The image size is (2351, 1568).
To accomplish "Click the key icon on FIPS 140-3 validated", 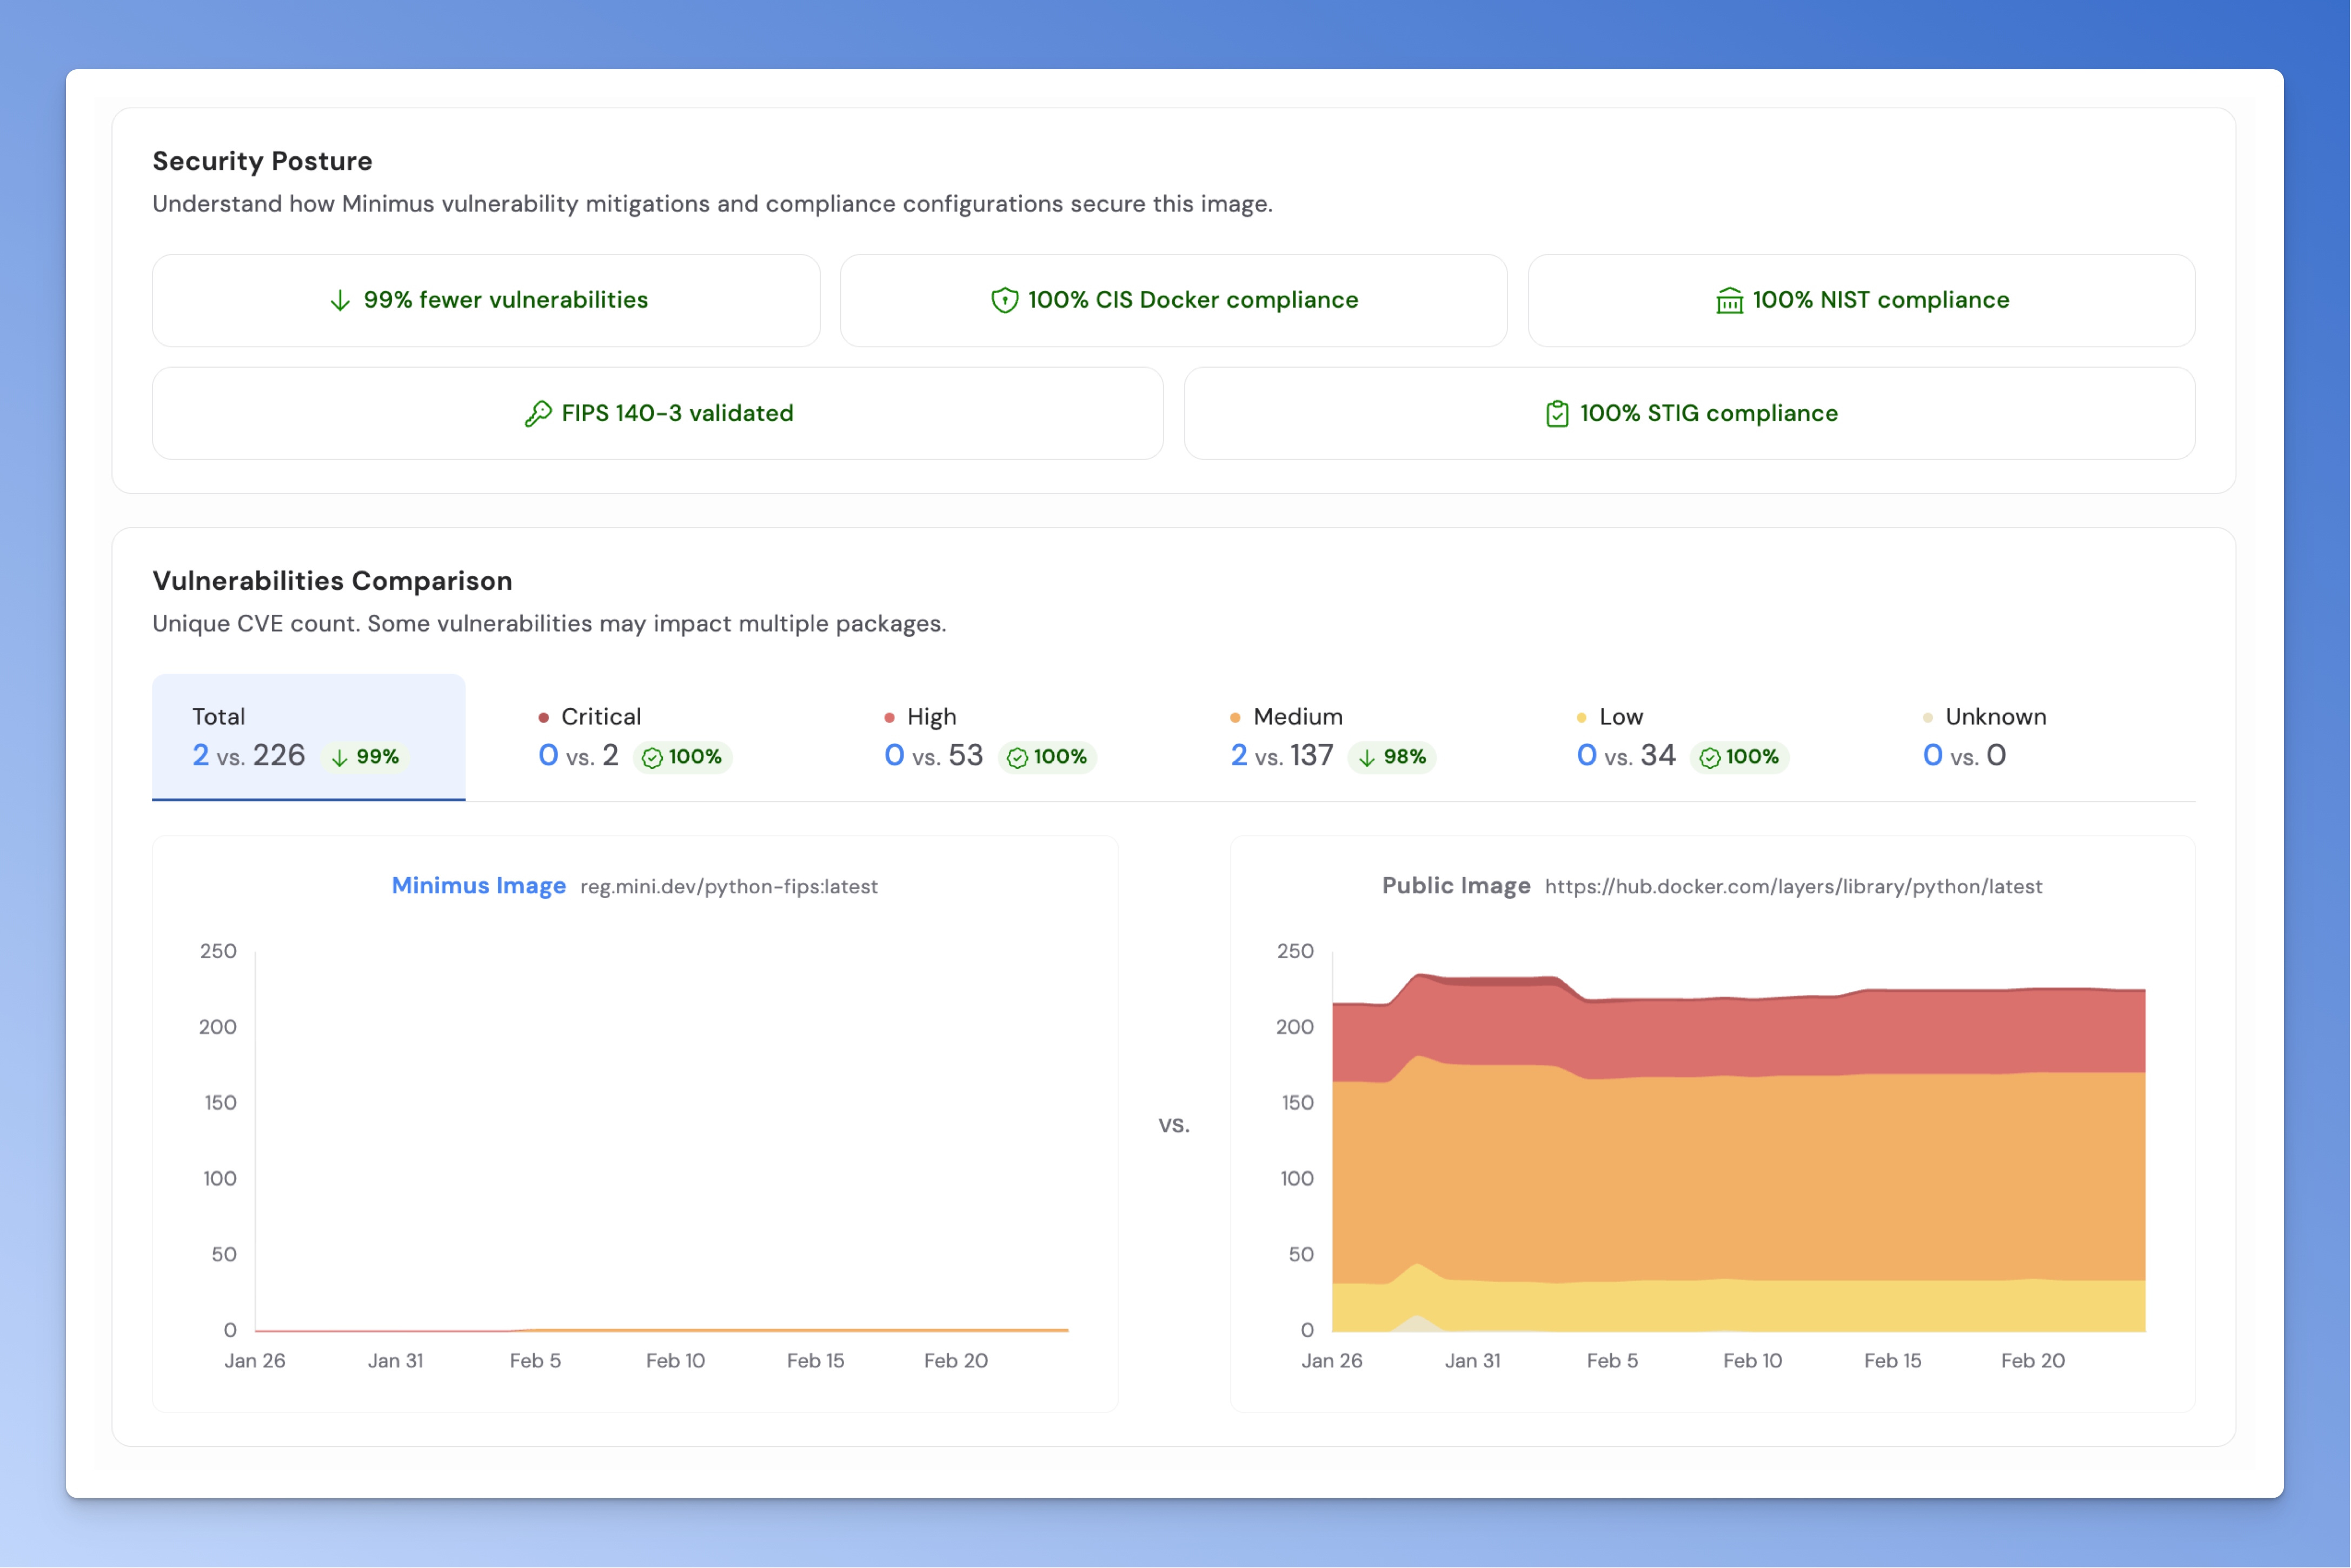I will coord(539,413).
